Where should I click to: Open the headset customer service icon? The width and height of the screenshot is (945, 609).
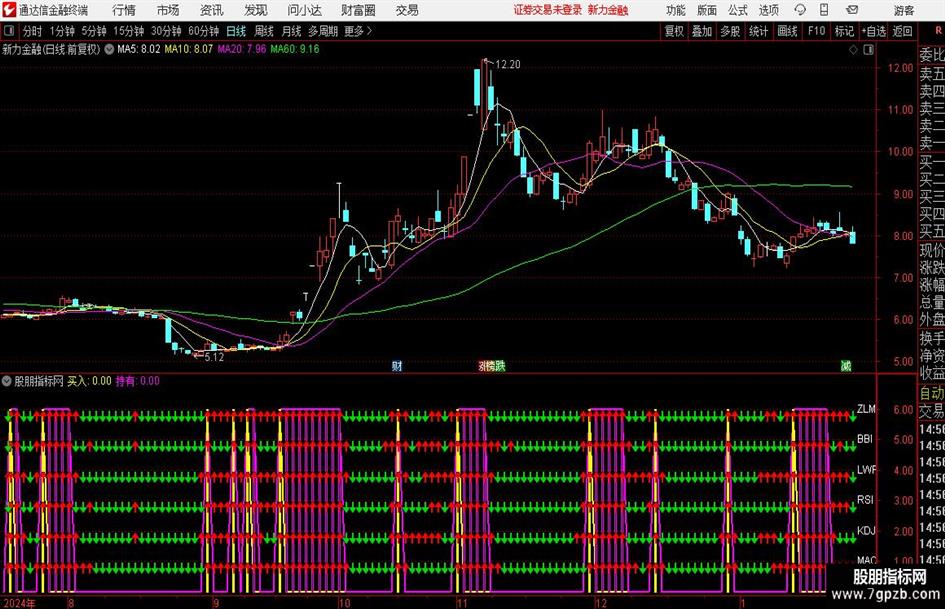(x=800, y=10)
